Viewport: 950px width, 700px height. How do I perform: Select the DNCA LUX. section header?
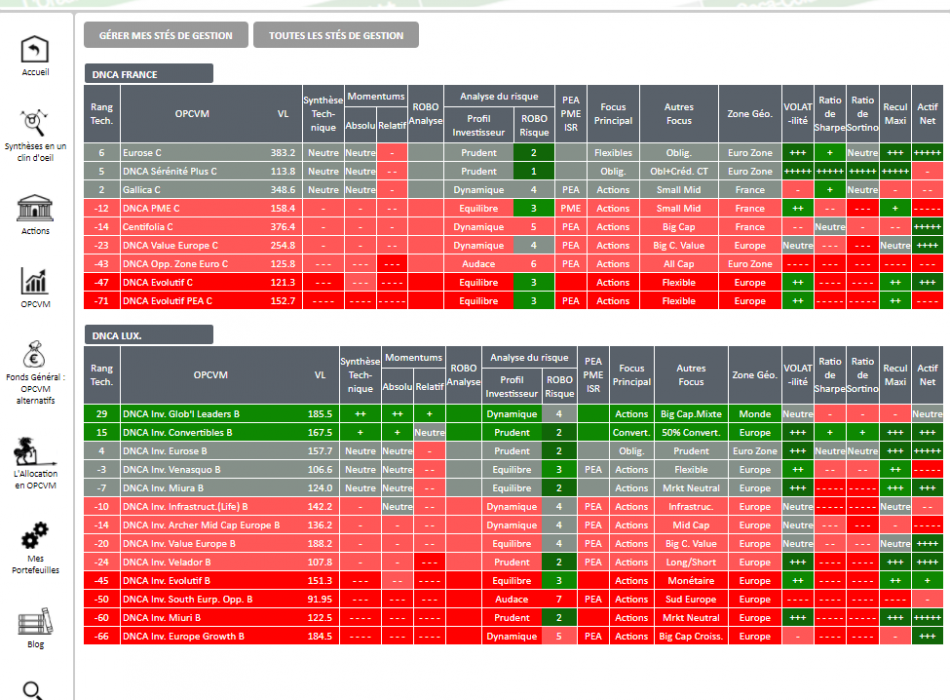pyautogui.click(x=148, y=335)
